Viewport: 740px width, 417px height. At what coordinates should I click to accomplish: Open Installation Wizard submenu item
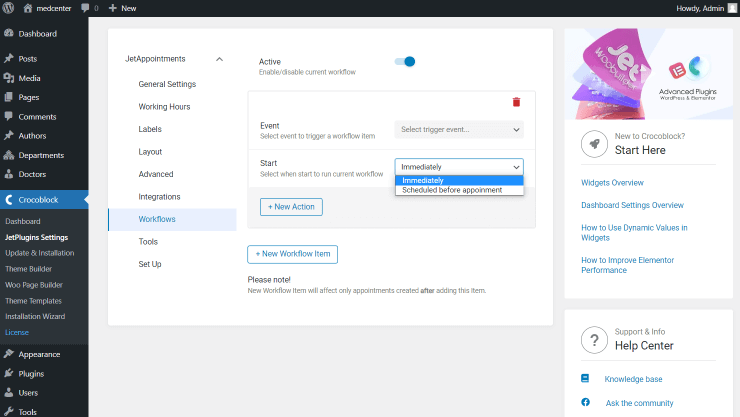tap(35, 317)
